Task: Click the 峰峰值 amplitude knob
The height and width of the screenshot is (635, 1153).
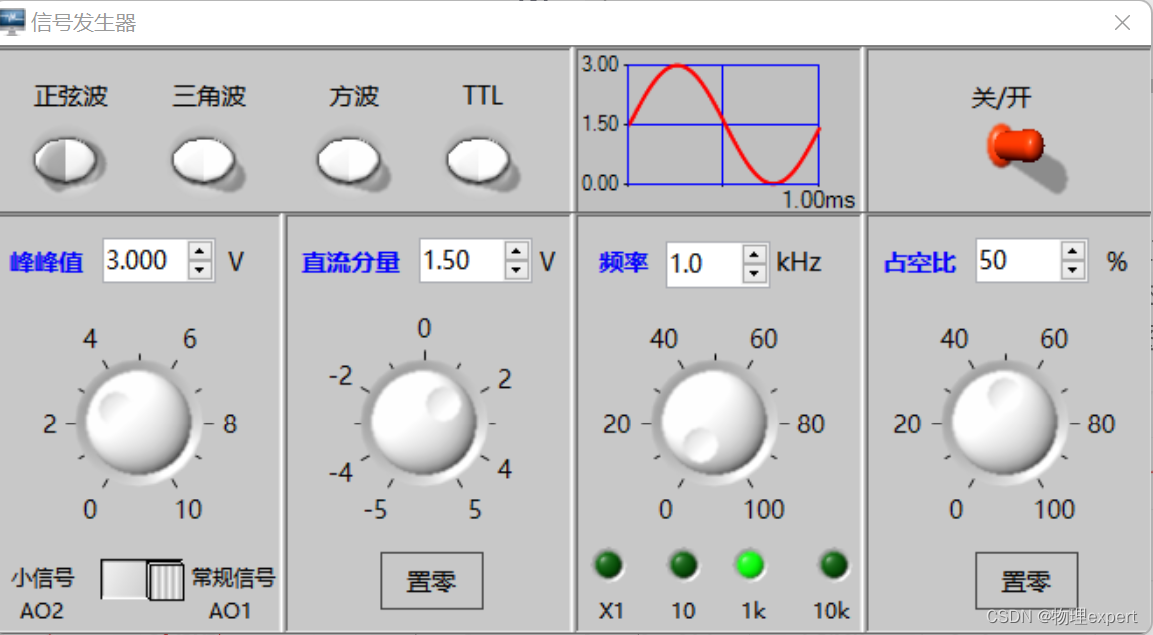Action: pyautogui.click(x=139, y=423)
